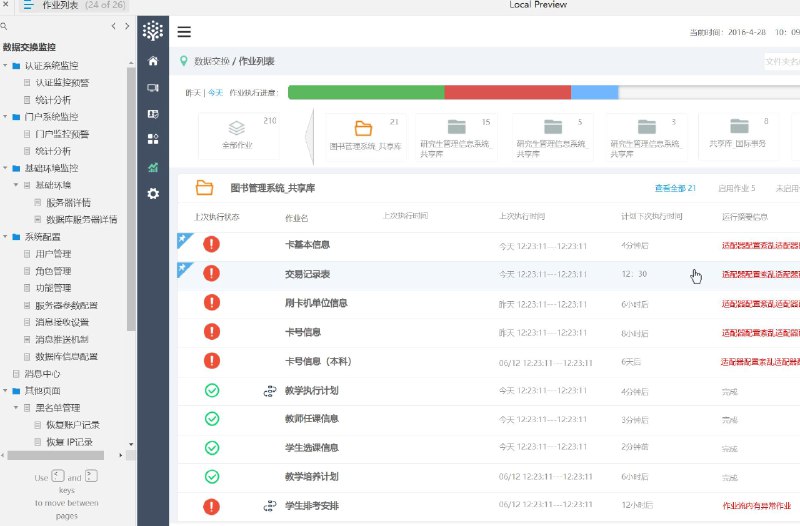Click the search icon in page panel

(x=4, y=26)
